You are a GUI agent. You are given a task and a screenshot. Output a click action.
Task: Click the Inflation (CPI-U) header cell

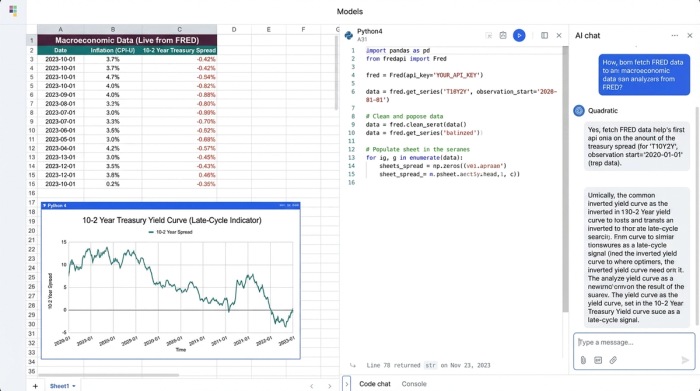112,50
